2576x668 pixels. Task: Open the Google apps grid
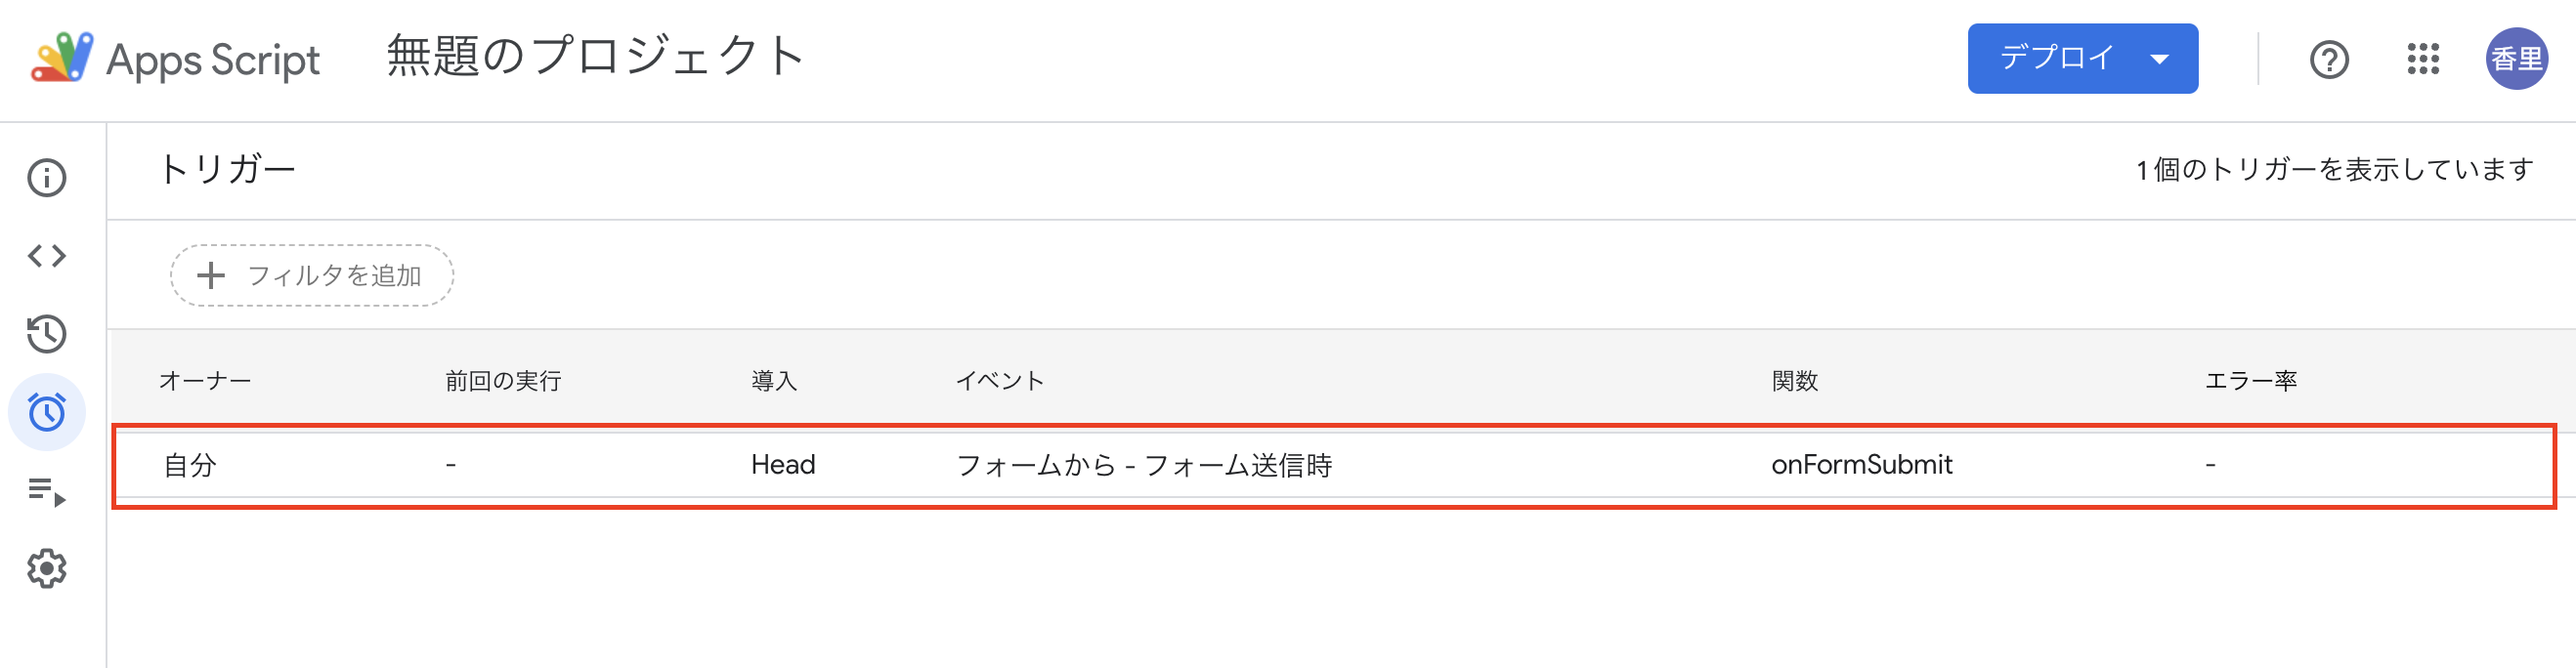click(x=2424, y=60)
